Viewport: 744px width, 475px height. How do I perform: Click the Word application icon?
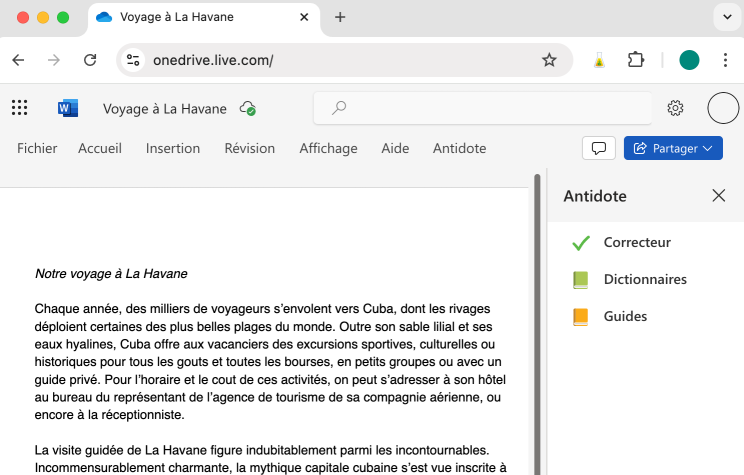[x=68, y=108]
